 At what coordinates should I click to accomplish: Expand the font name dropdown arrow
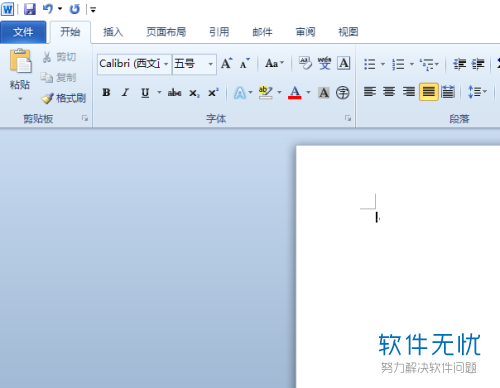pos(166,64)
